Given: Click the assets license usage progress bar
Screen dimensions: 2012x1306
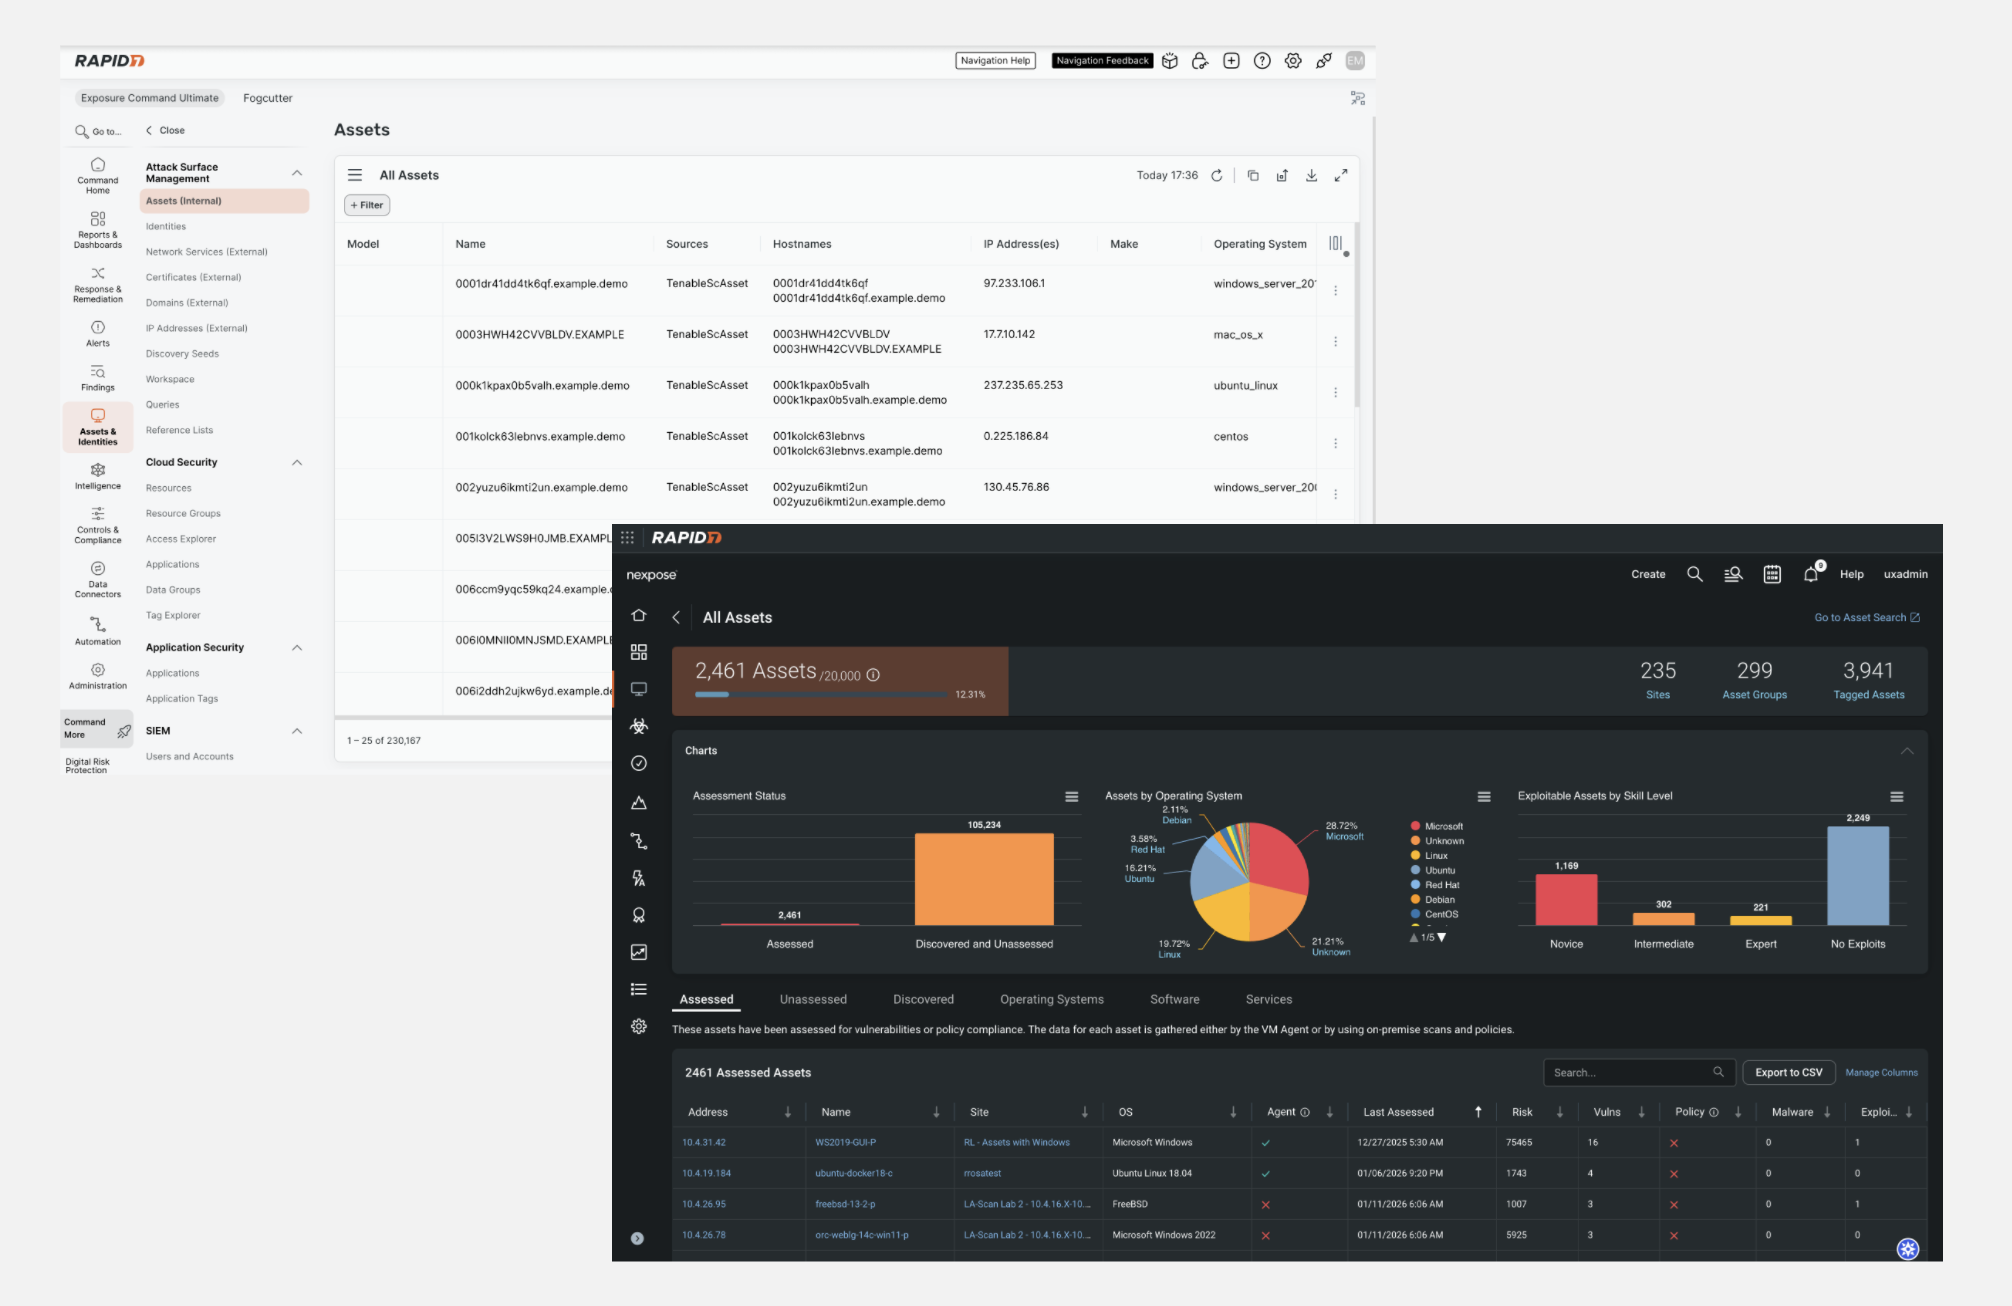Looking at the screenshot, I should coord(821,694).
